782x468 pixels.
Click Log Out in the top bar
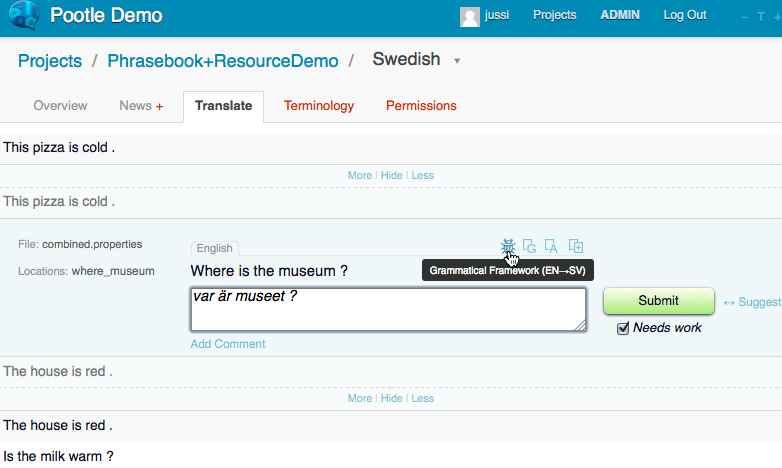[x=684, y=15]
